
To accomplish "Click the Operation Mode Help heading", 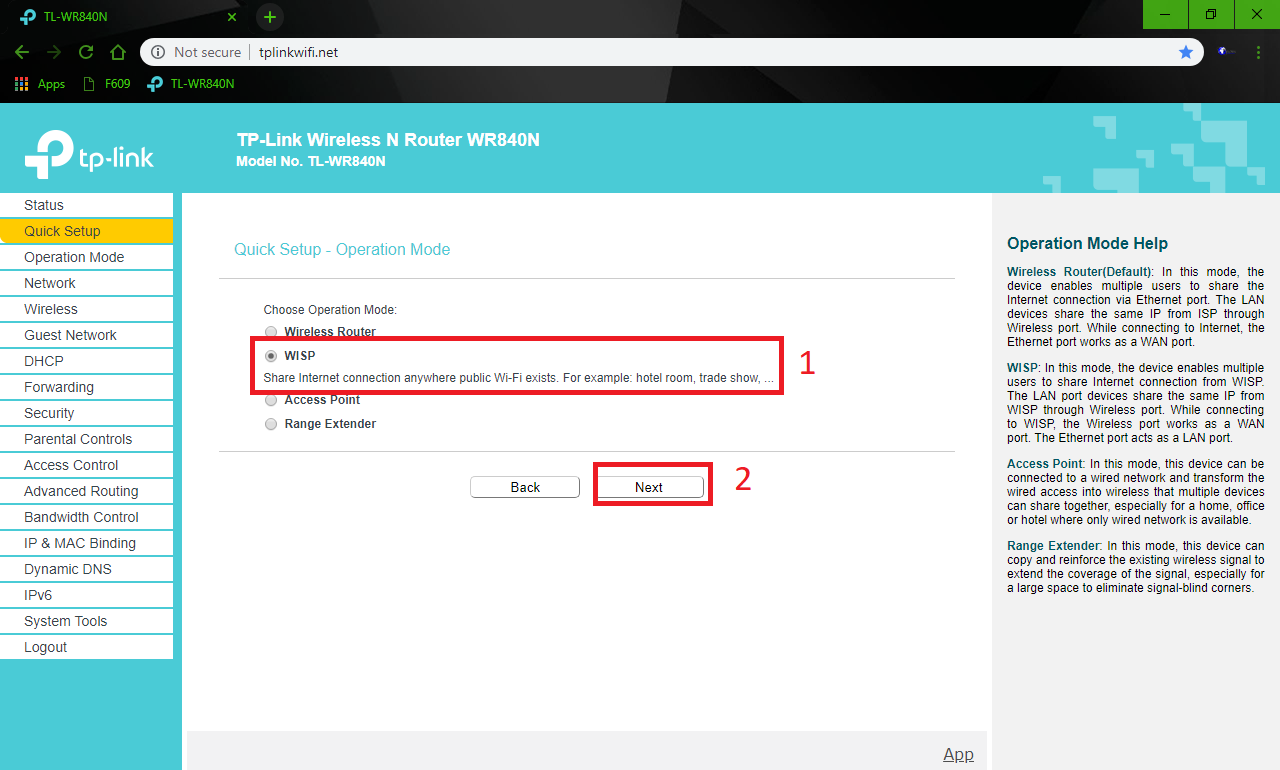I will point(1087,243).
